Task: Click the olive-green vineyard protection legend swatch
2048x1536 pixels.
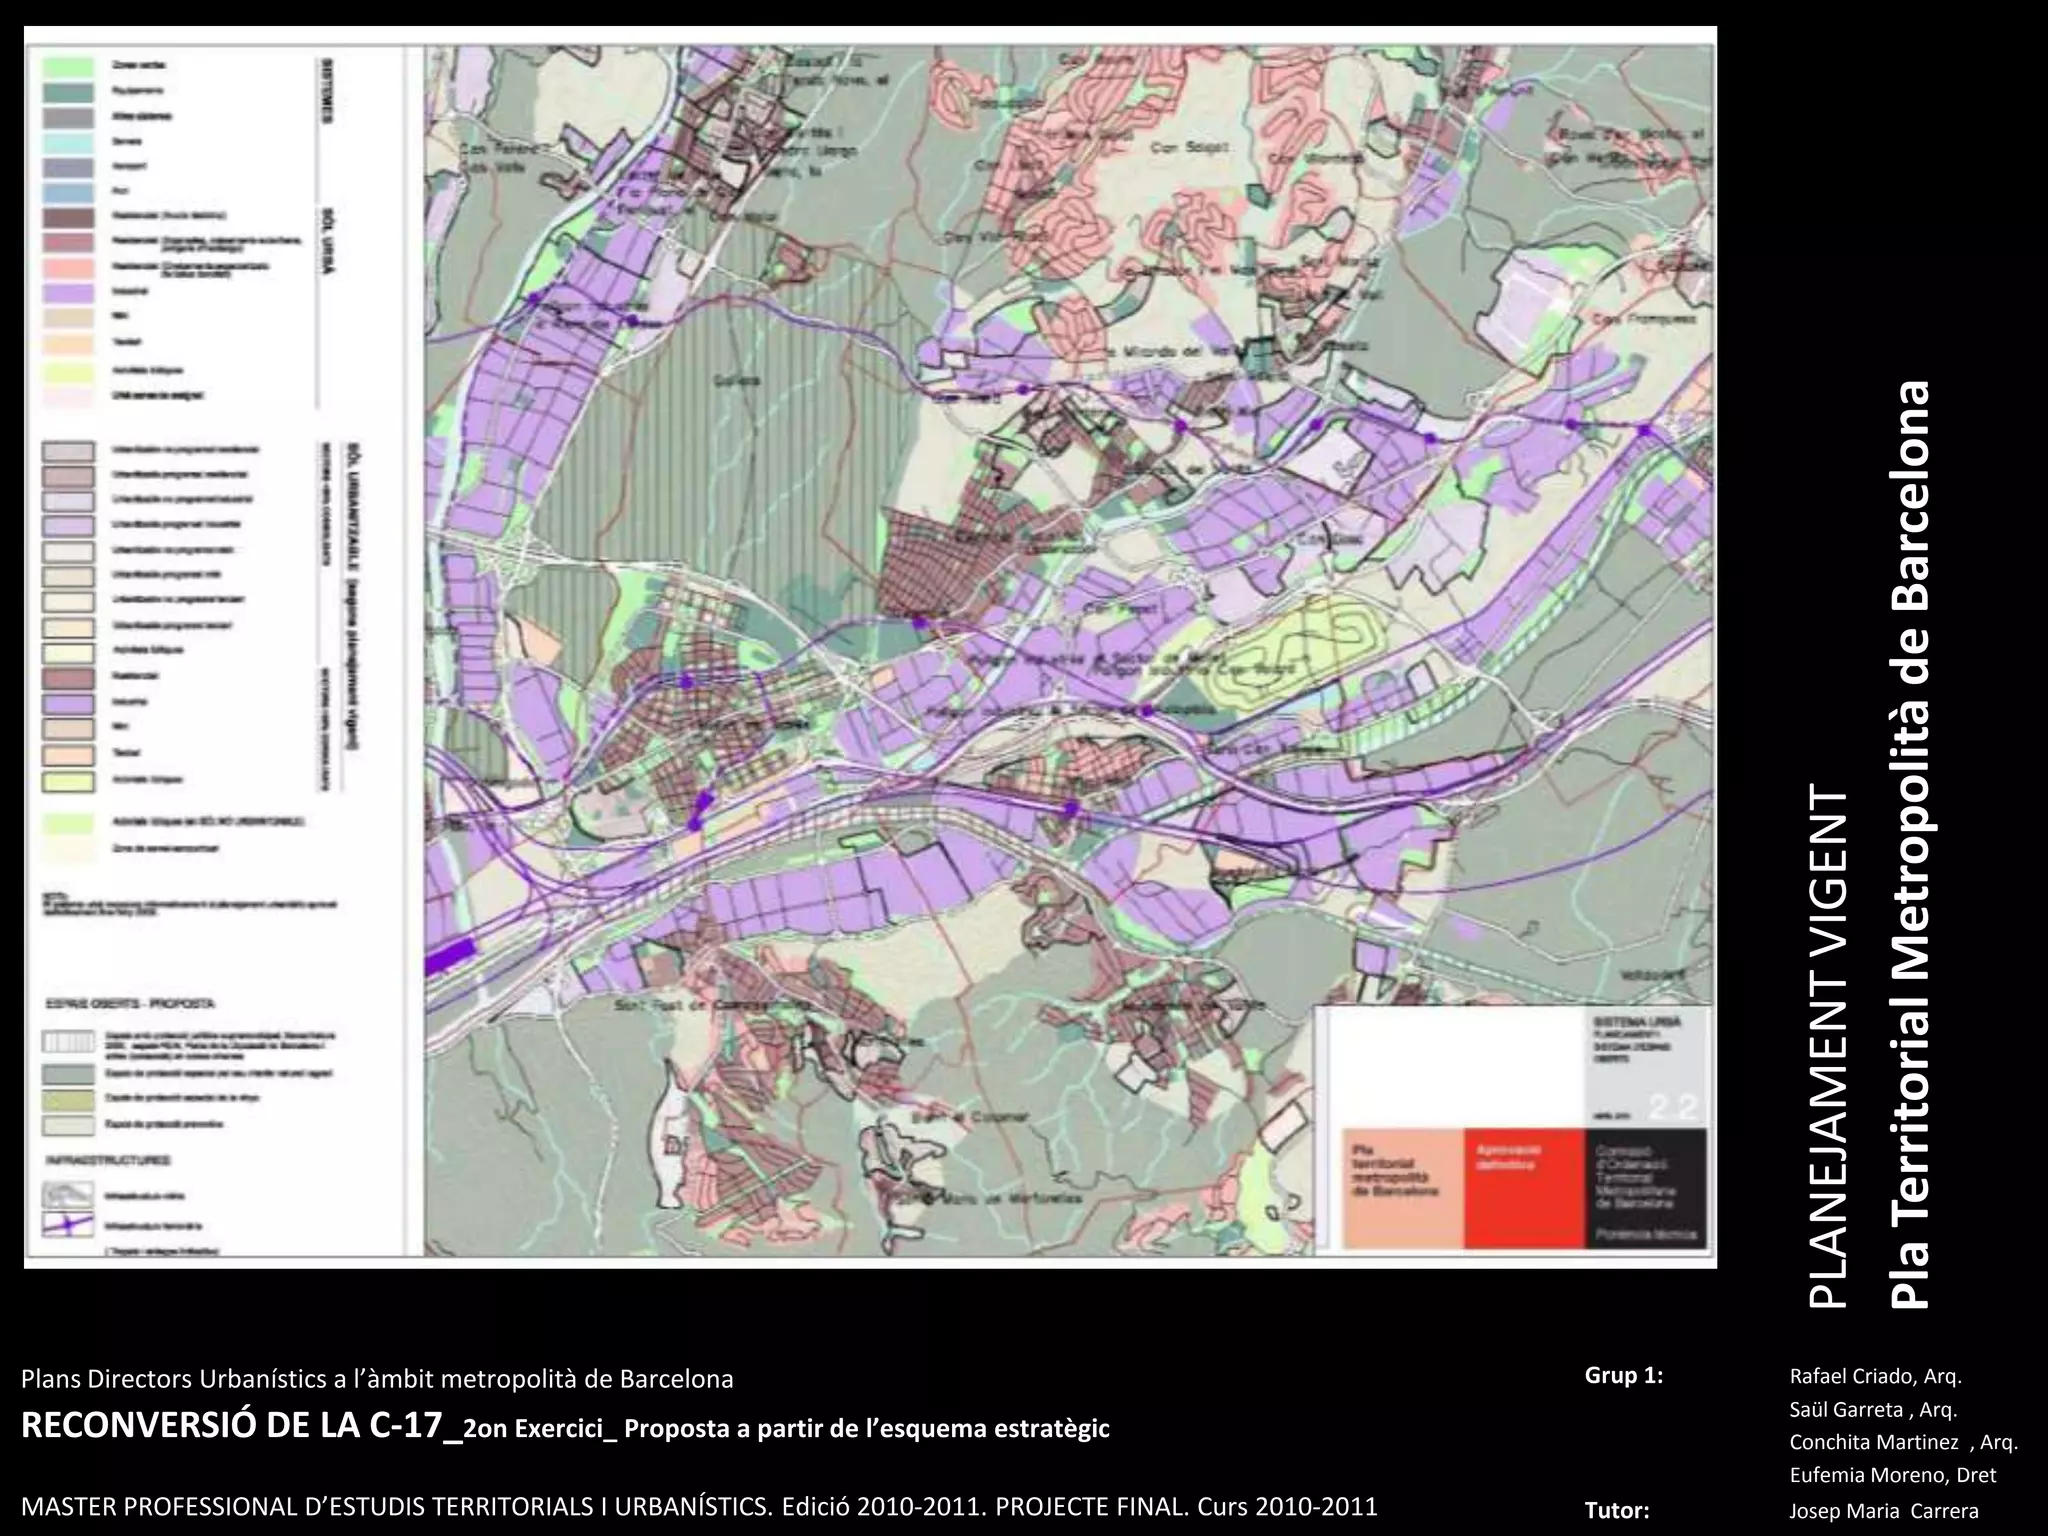Action: (x=68, y=1100)
